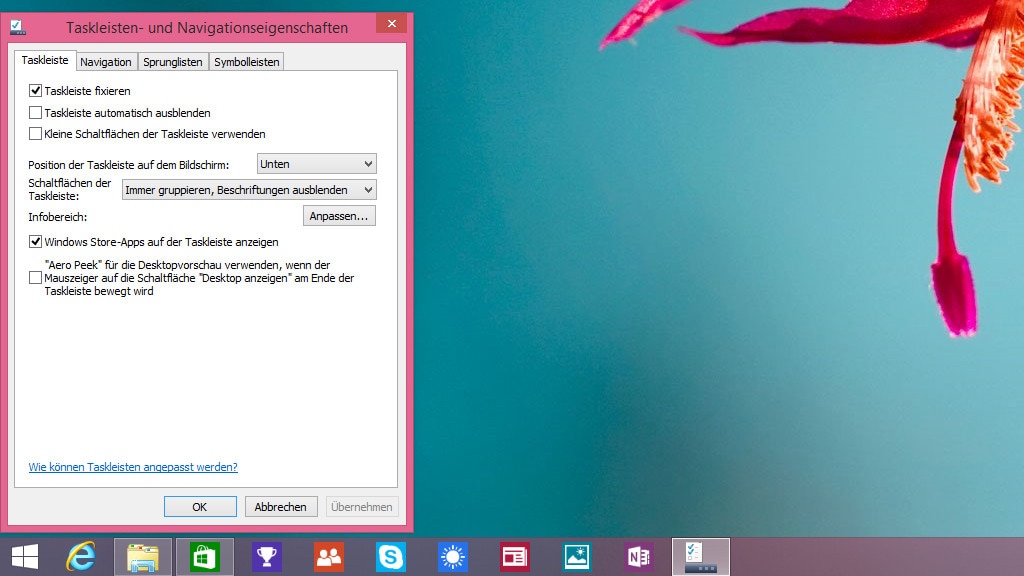Expand "Immer gruppieren, Beschriftungen ausblenden" dropdown
This screenshot has height=576, width=1024.
pos(248,190)
